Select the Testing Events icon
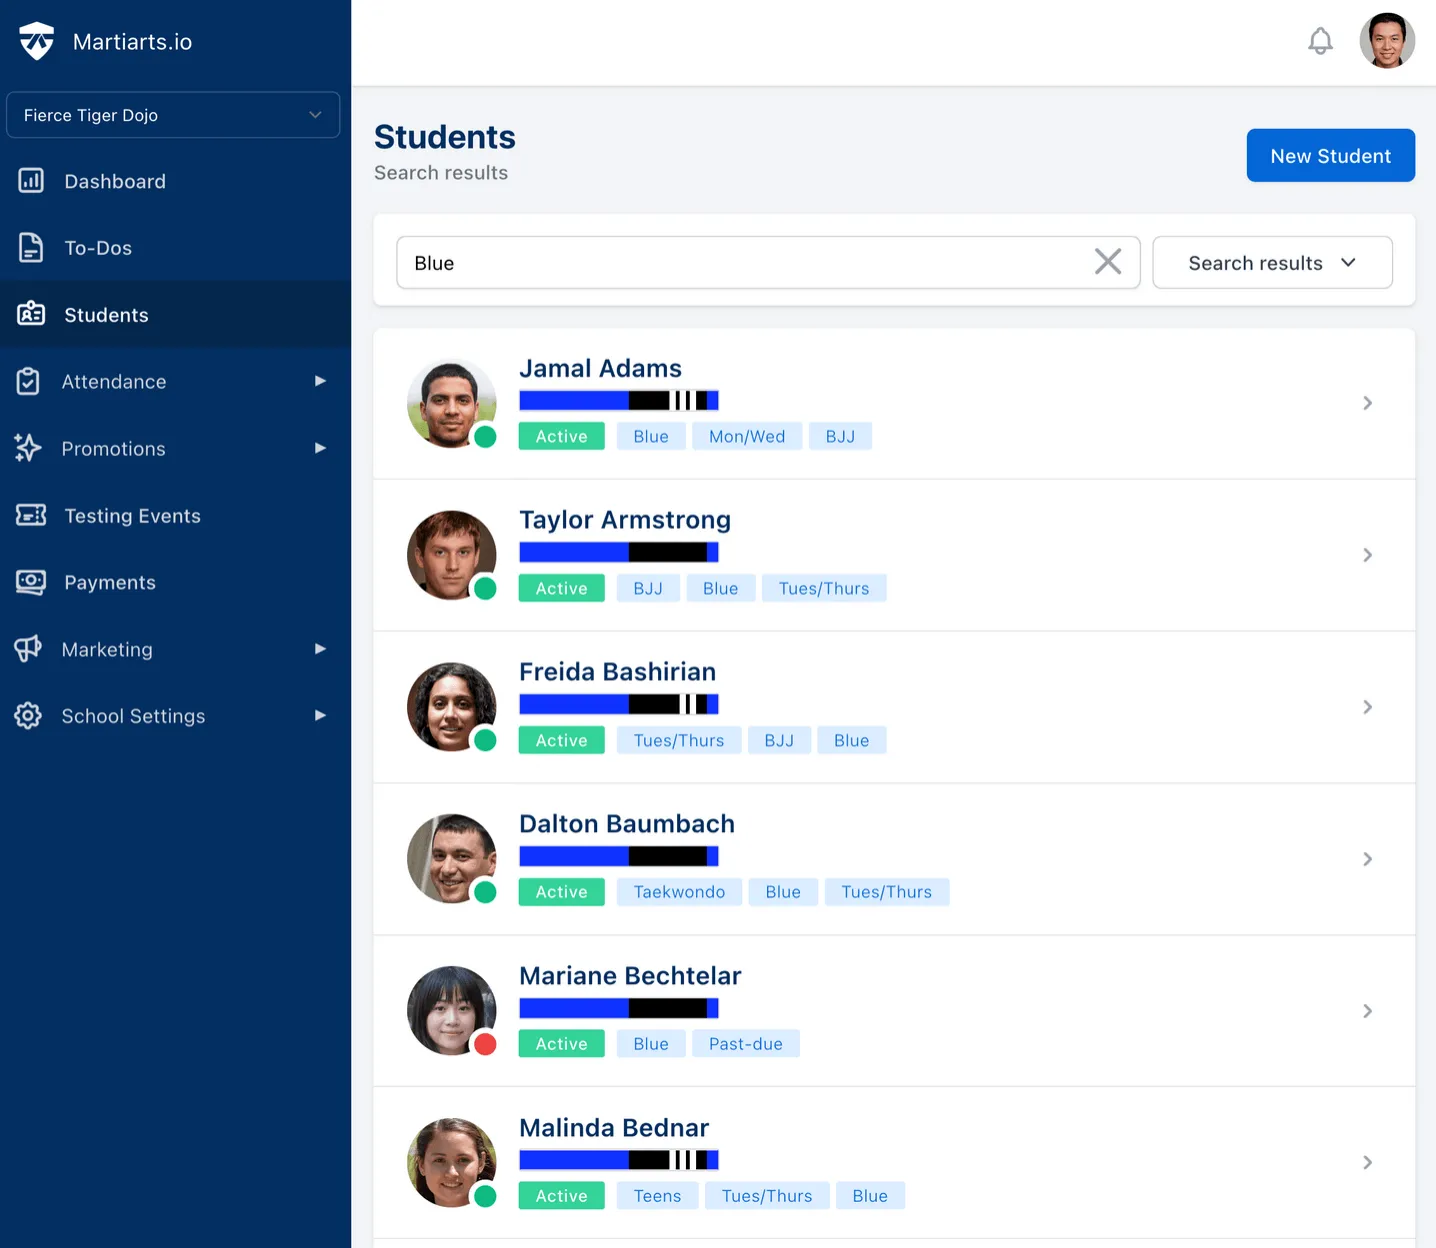 31,515
